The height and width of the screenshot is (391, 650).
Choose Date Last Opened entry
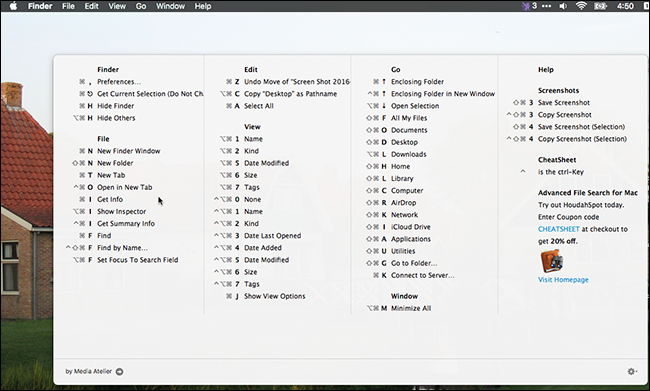point(272,236)
